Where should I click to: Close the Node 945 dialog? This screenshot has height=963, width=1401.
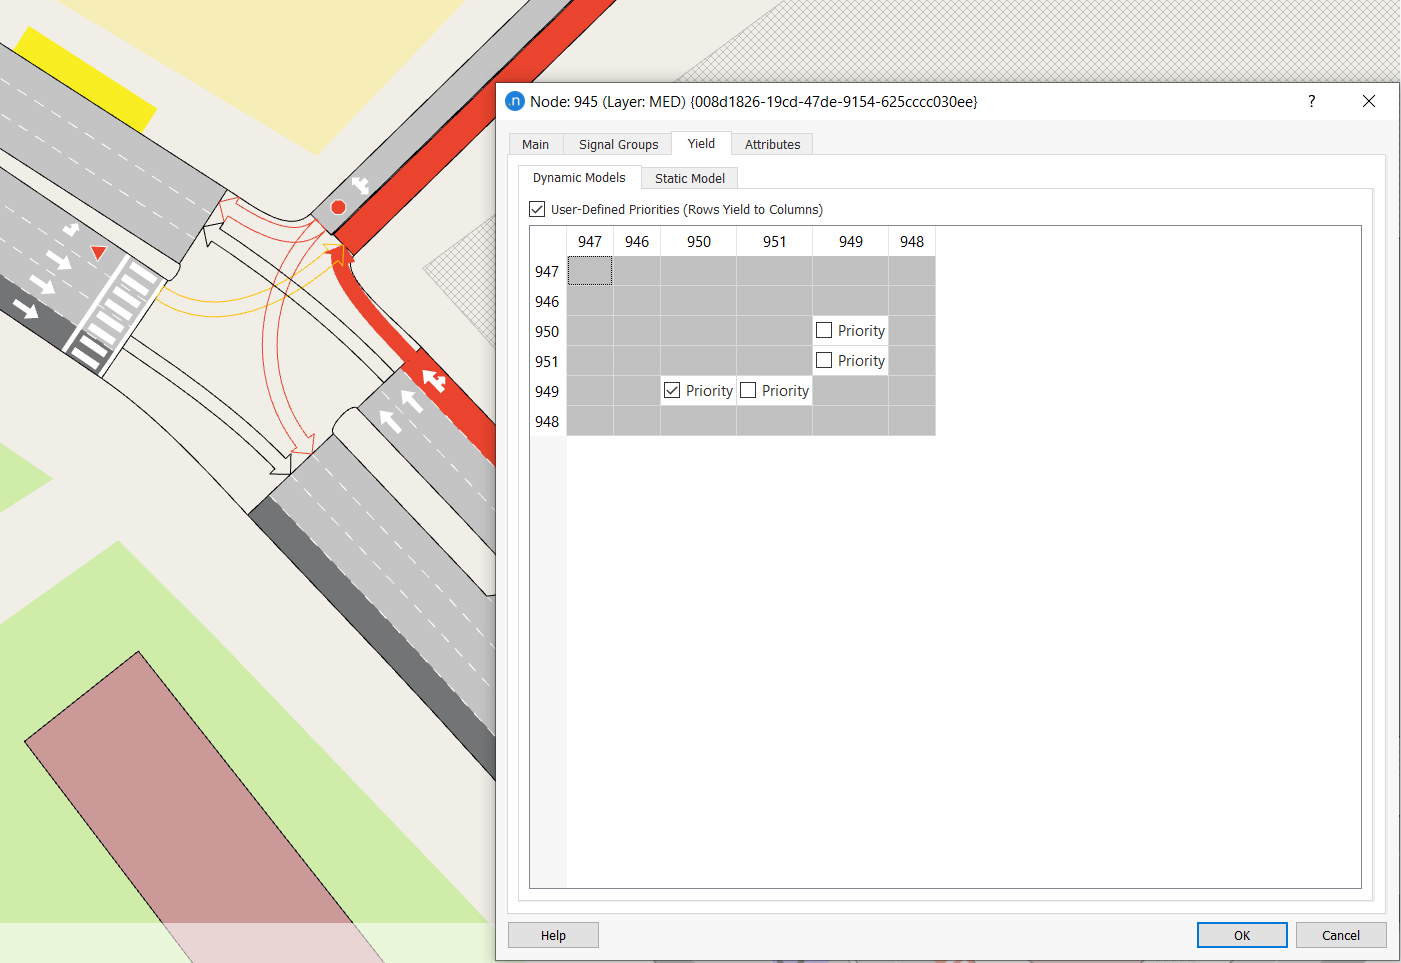tap(1368, 101)
